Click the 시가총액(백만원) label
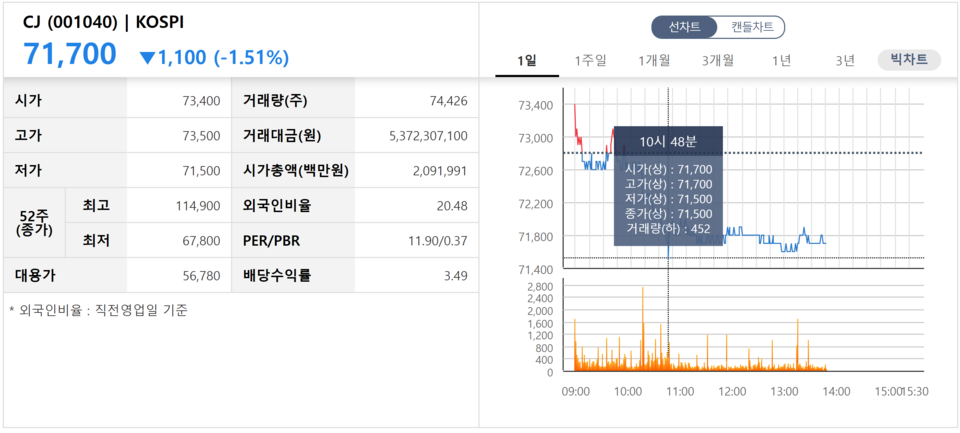Image resolution: width=960 pixels, height=433 pixels. point(296,171)
